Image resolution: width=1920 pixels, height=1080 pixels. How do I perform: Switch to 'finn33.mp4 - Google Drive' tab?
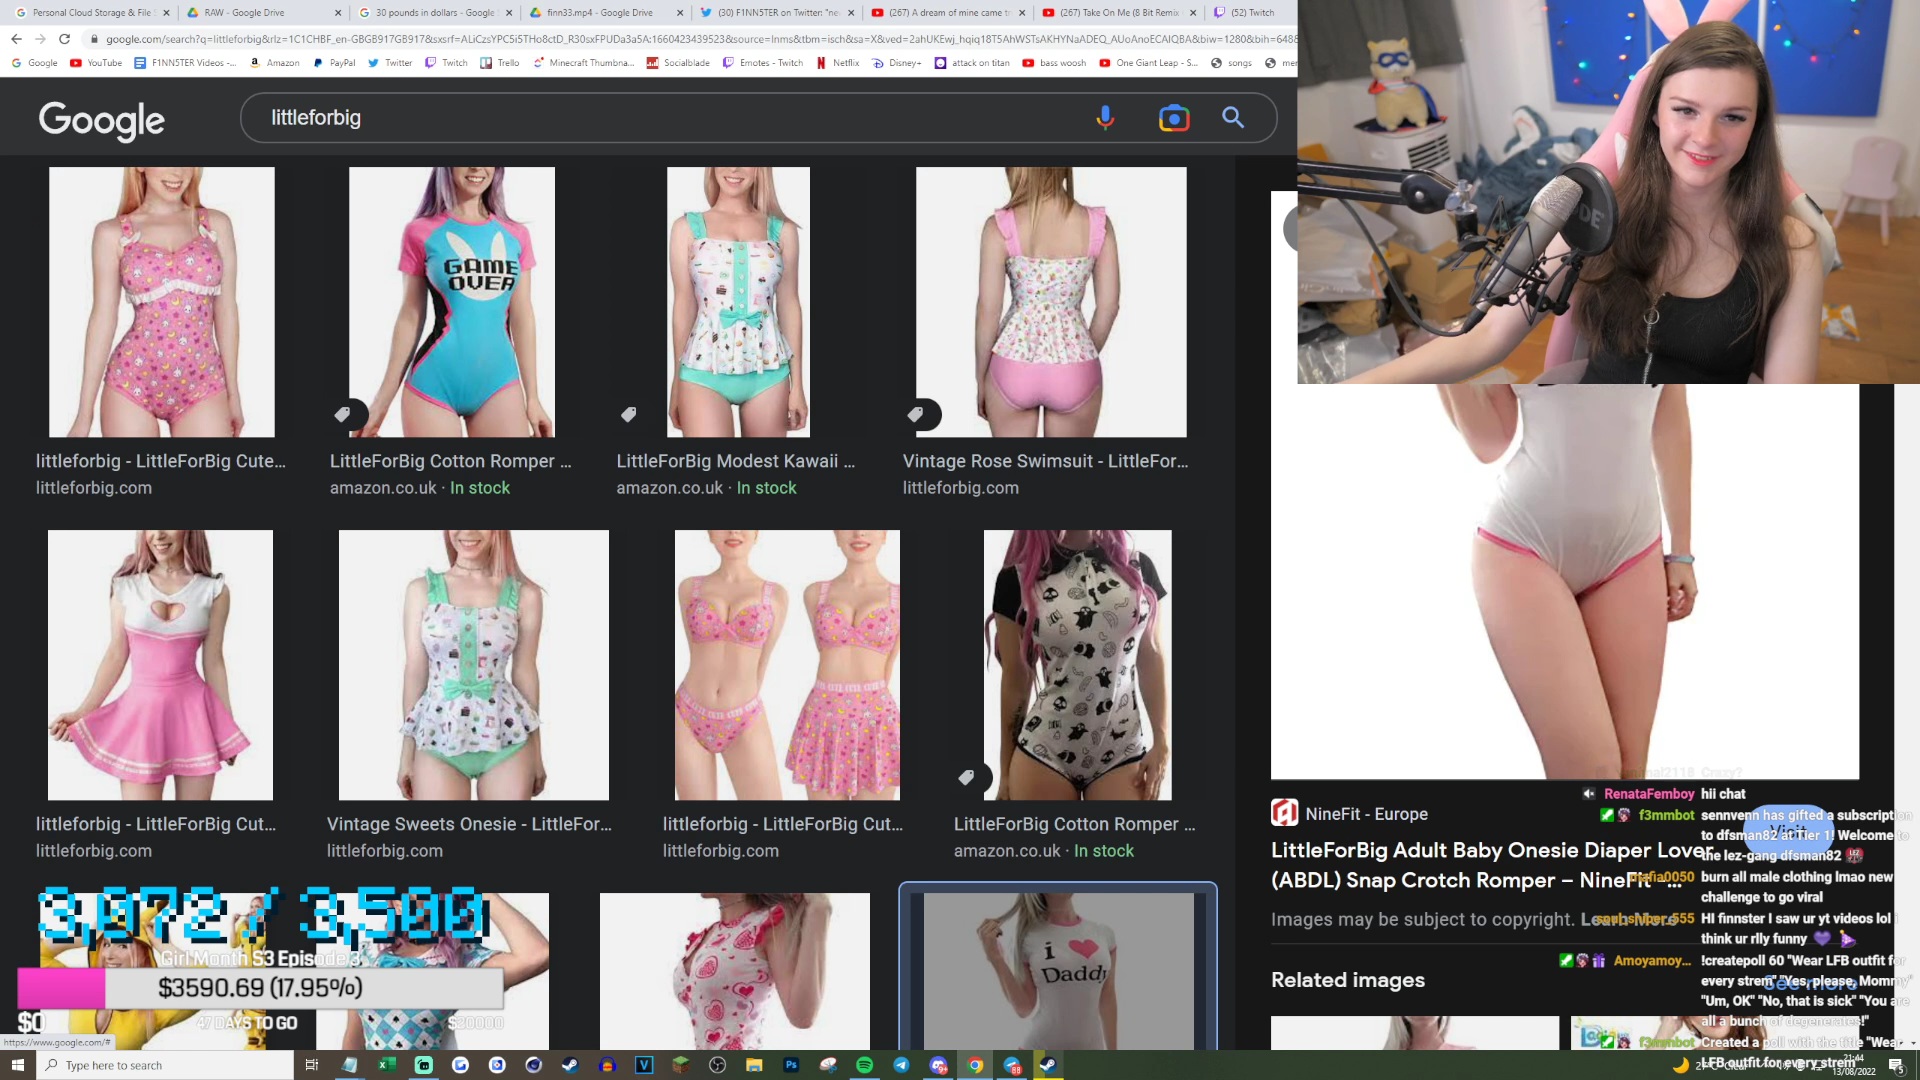(x=605, y=13)
